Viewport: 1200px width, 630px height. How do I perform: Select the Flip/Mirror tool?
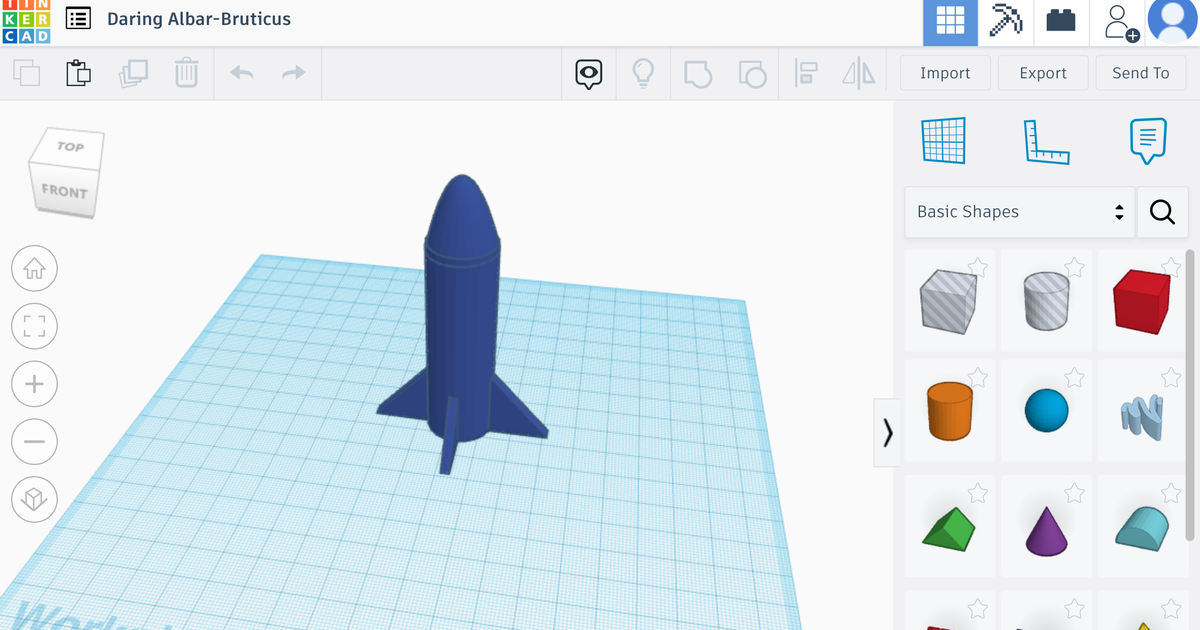pyautogui.click(x=858, y=72)
